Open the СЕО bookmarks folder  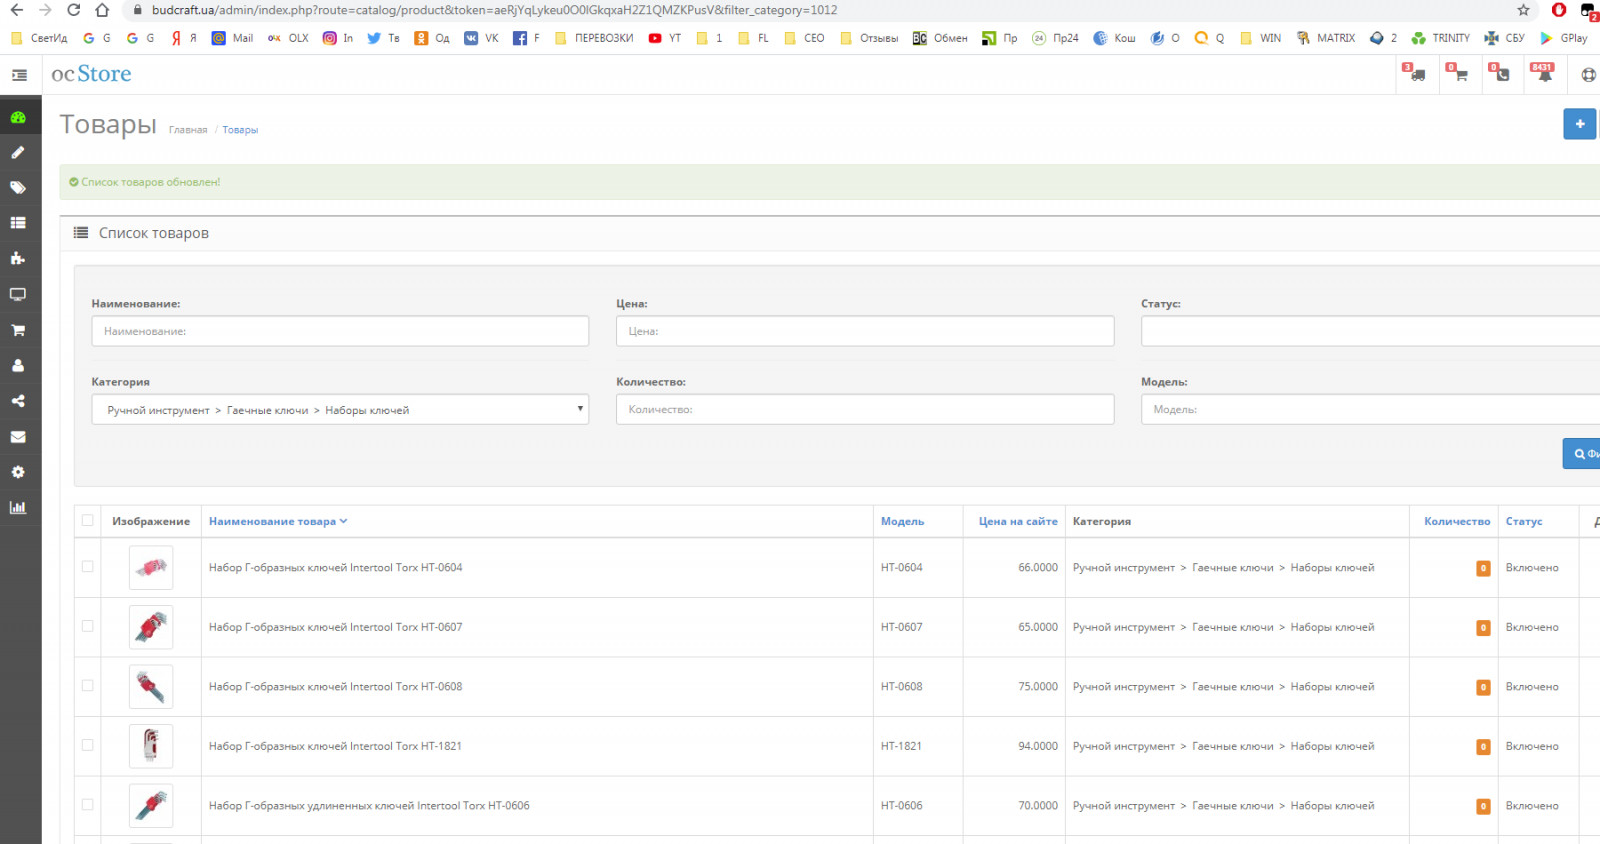(805, 38)
